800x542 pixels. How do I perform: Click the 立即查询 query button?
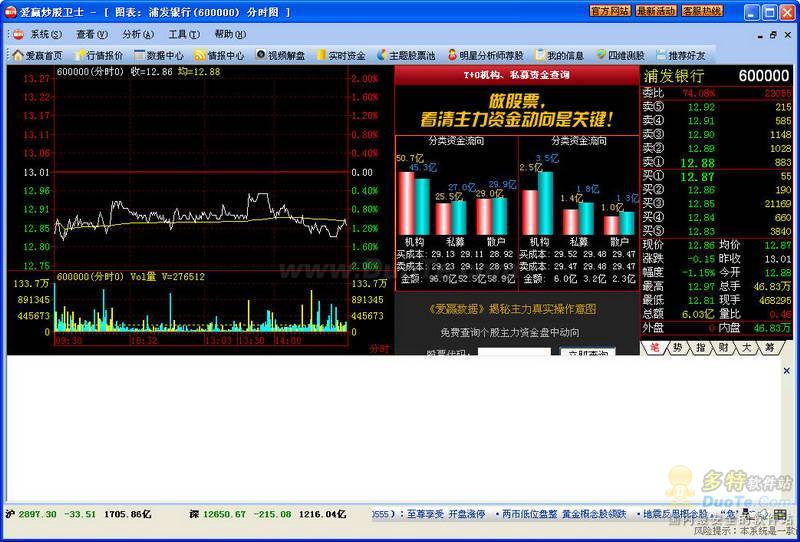click(588, 352)
